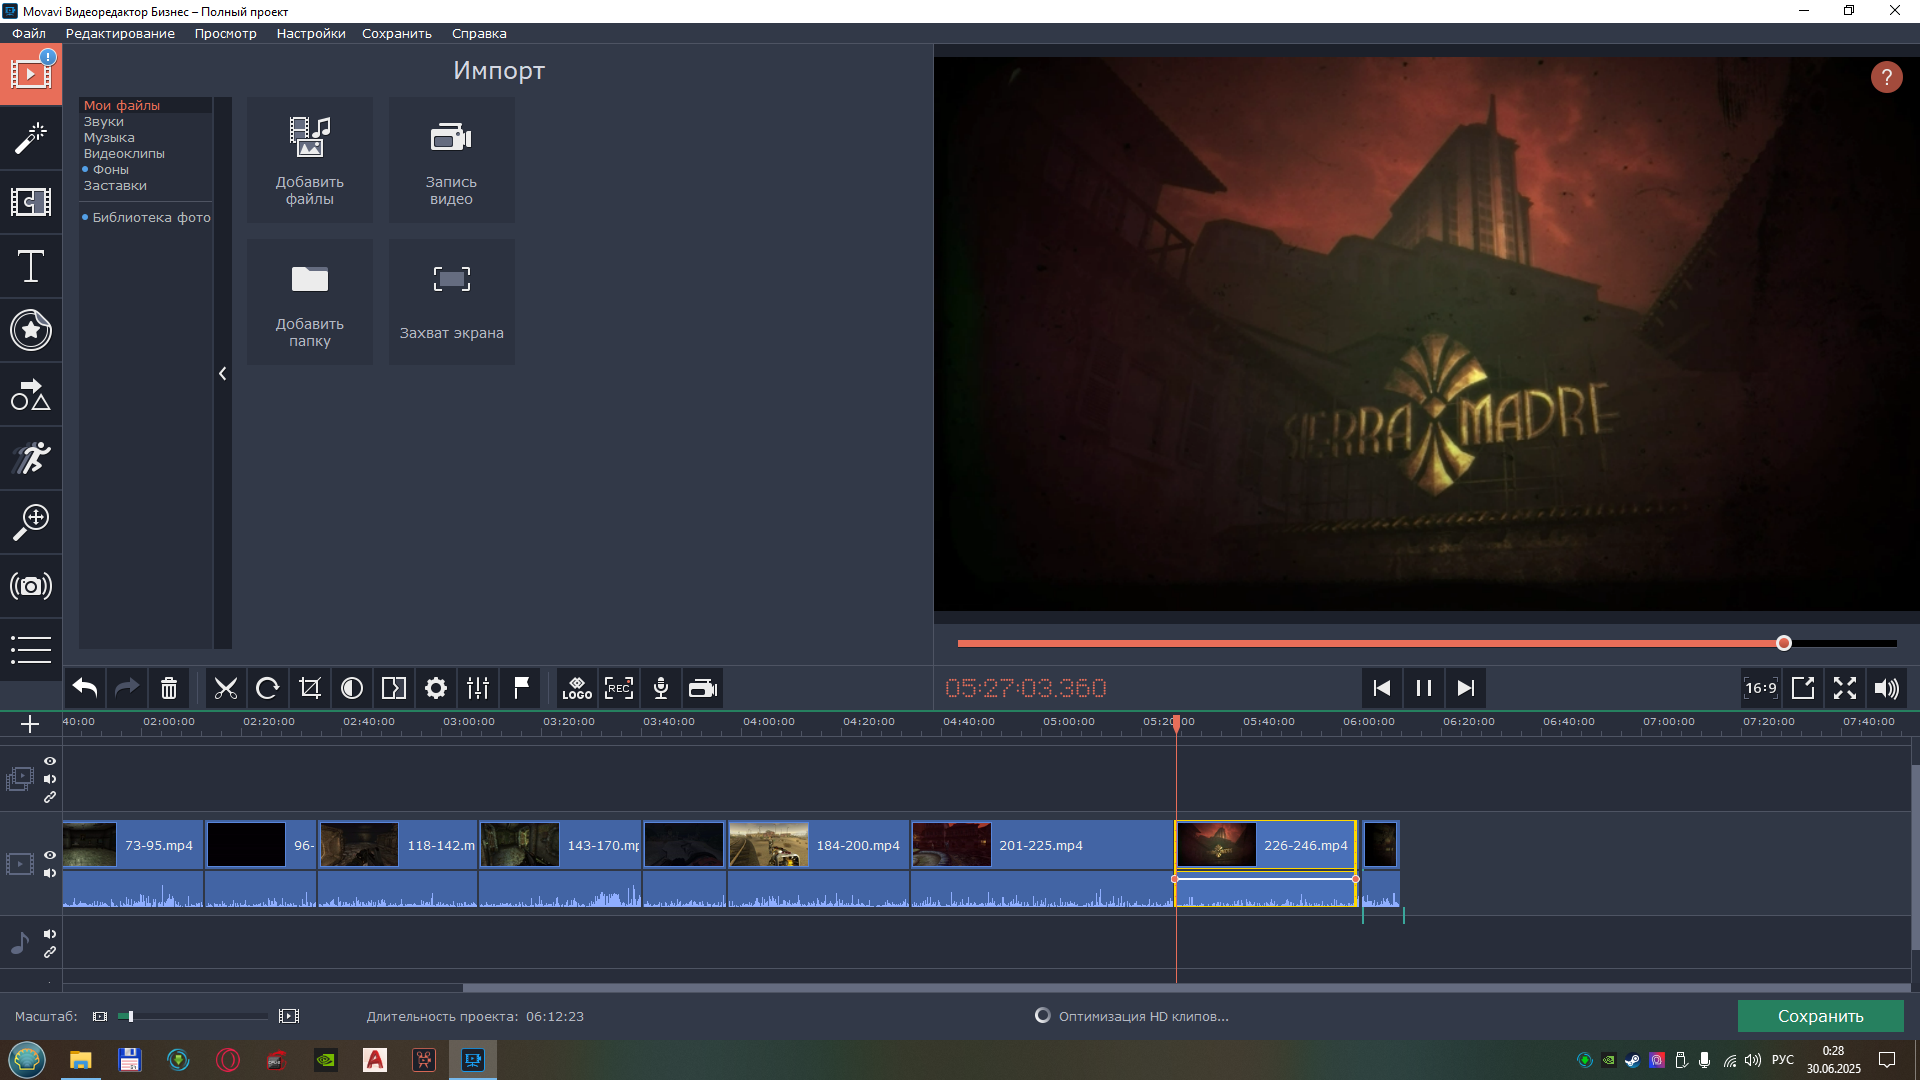Open the Справка menu
Viewport: 1920px width, 1080px height.
479,33
